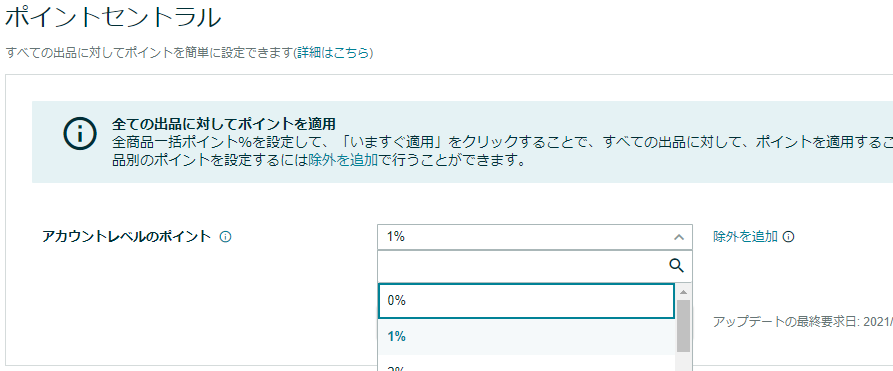Click the 全ての出品に対してポイントを適用 banner title
Screen dimensions: 893x371
(x=223, y=123)
